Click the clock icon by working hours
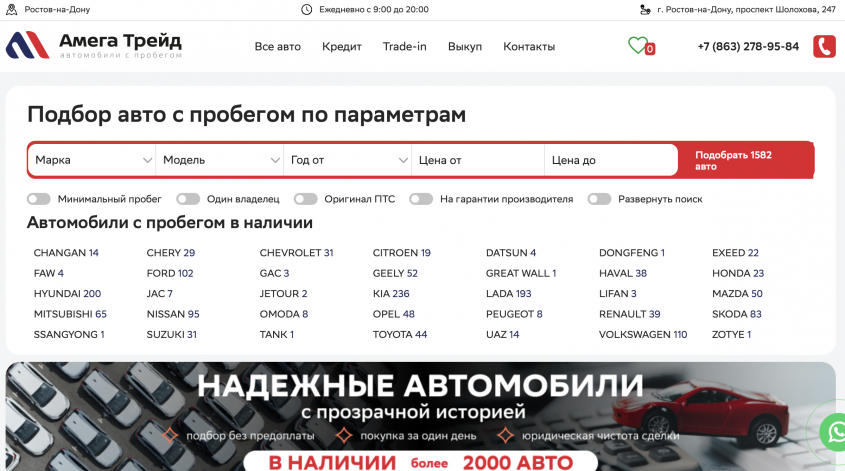 tap(307, 9)
